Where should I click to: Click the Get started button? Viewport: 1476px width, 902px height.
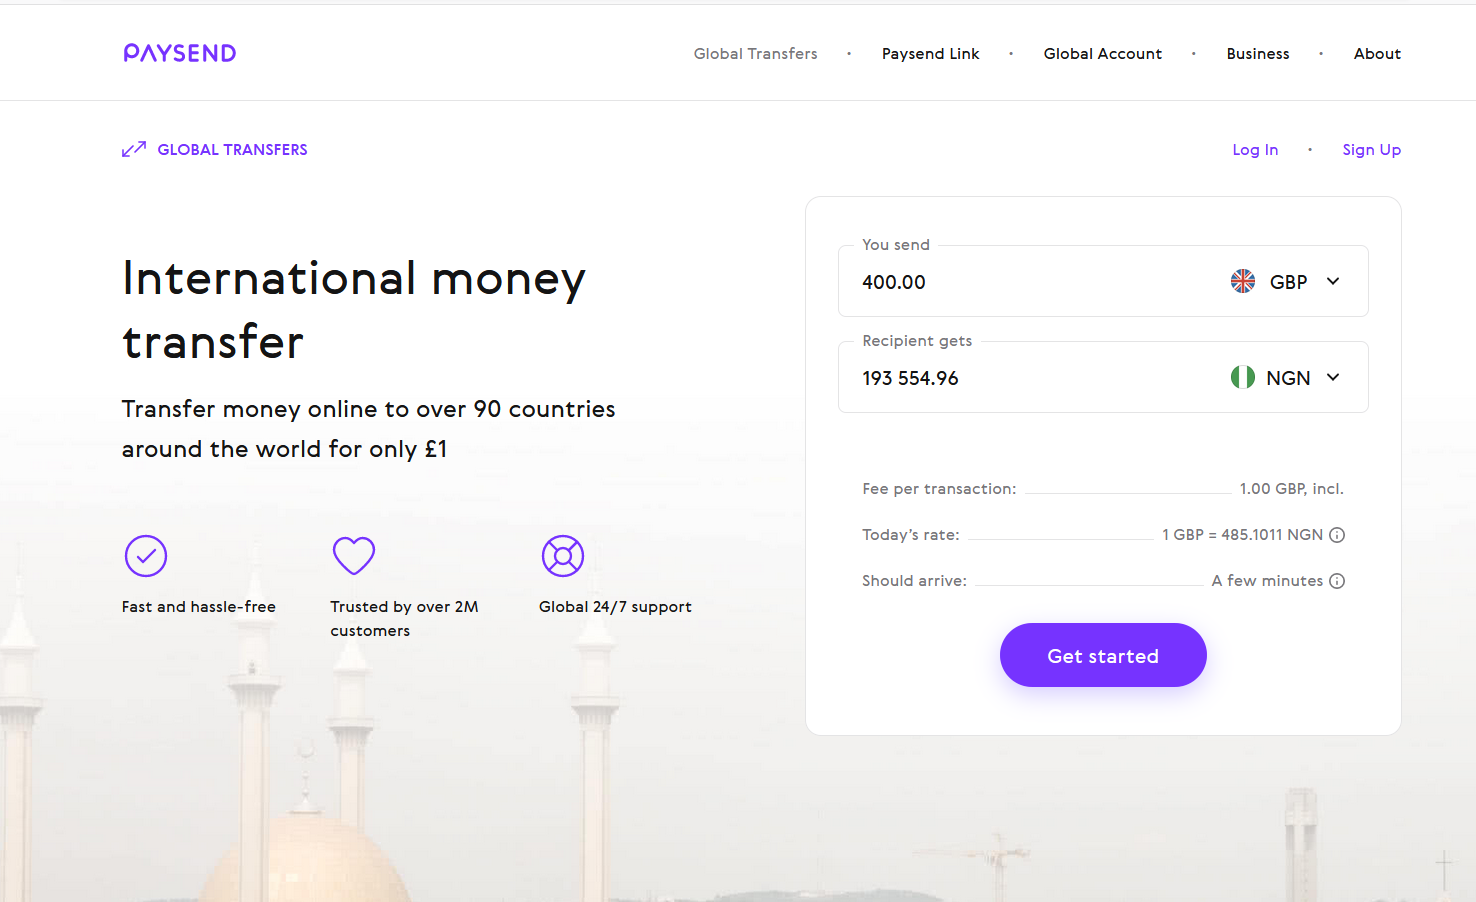pos(1103,655)
